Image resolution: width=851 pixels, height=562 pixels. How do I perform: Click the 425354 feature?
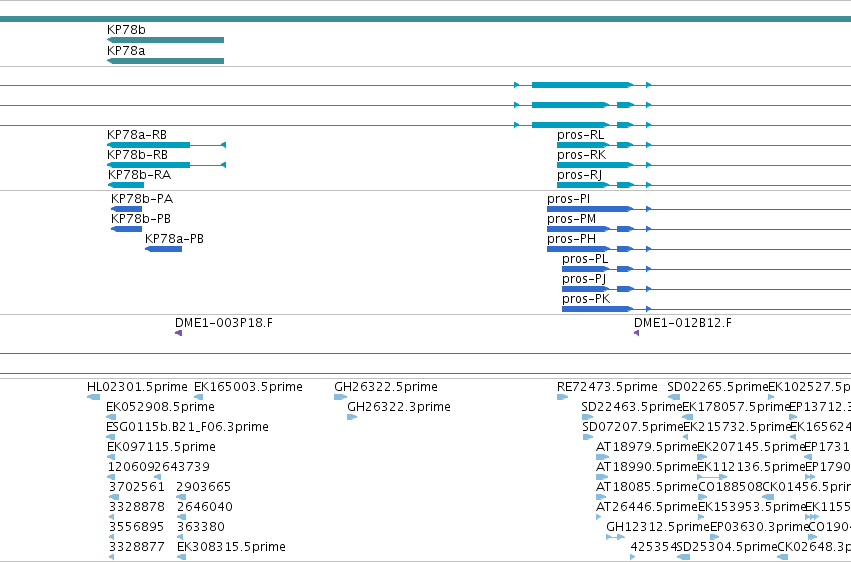click(x=633, y=557)
